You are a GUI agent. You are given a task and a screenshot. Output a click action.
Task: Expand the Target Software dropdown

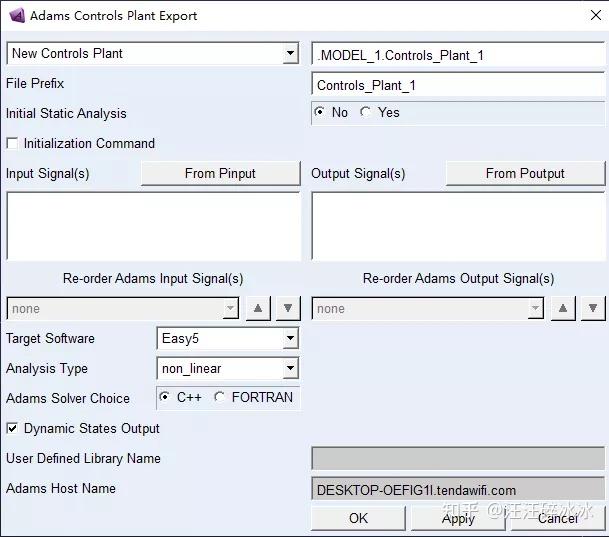point(290,339)
